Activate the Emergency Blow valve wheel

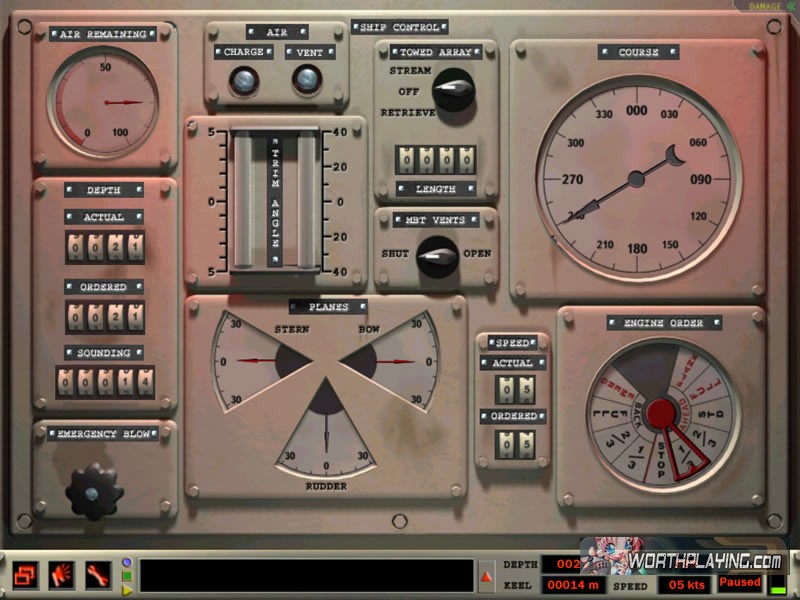tap(92, 493)
